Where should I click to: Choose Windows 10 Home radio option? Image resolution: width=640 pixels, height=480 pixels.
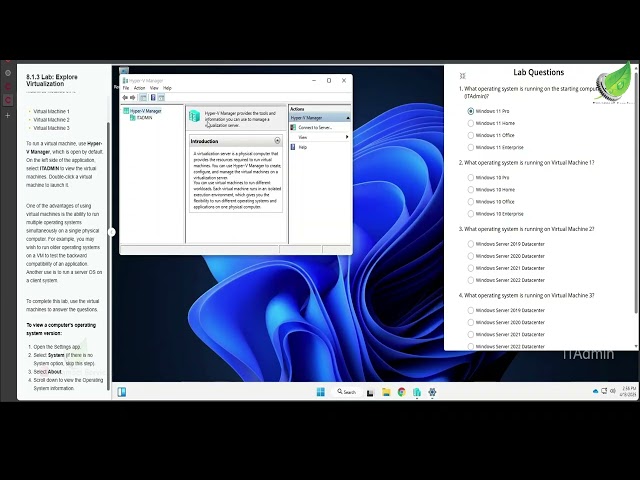tap(471, 190)
